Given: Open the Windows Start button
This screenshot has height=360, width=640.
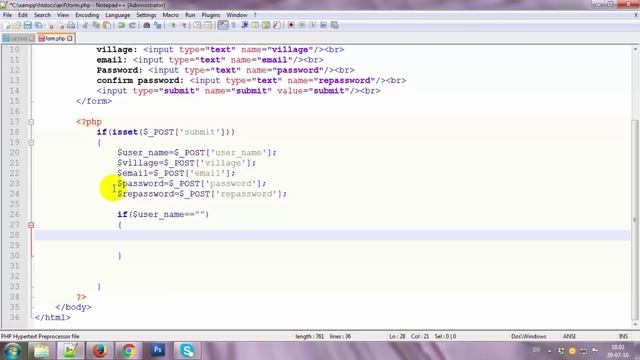Looking at the screenshot, I should (x=12, y=351).
